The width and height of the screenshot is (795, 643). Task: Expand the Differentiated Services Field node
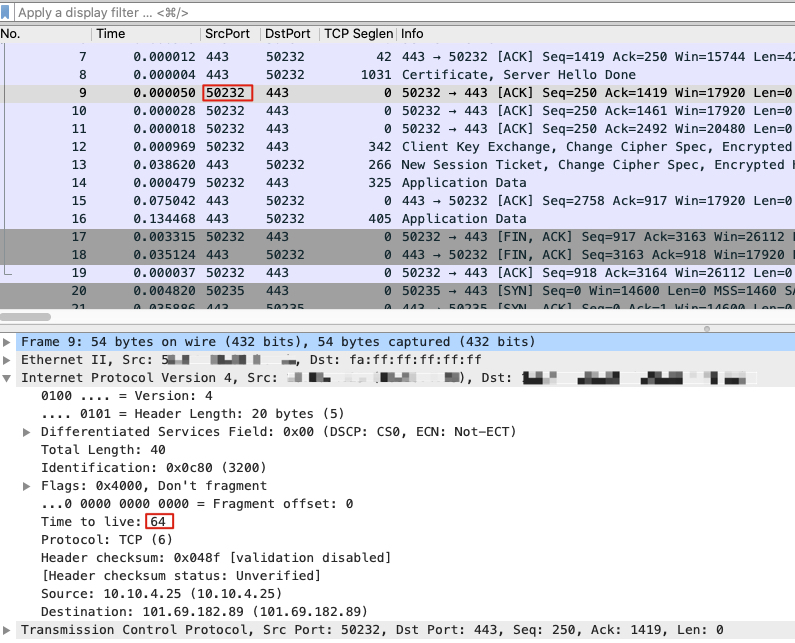point(27,432)
